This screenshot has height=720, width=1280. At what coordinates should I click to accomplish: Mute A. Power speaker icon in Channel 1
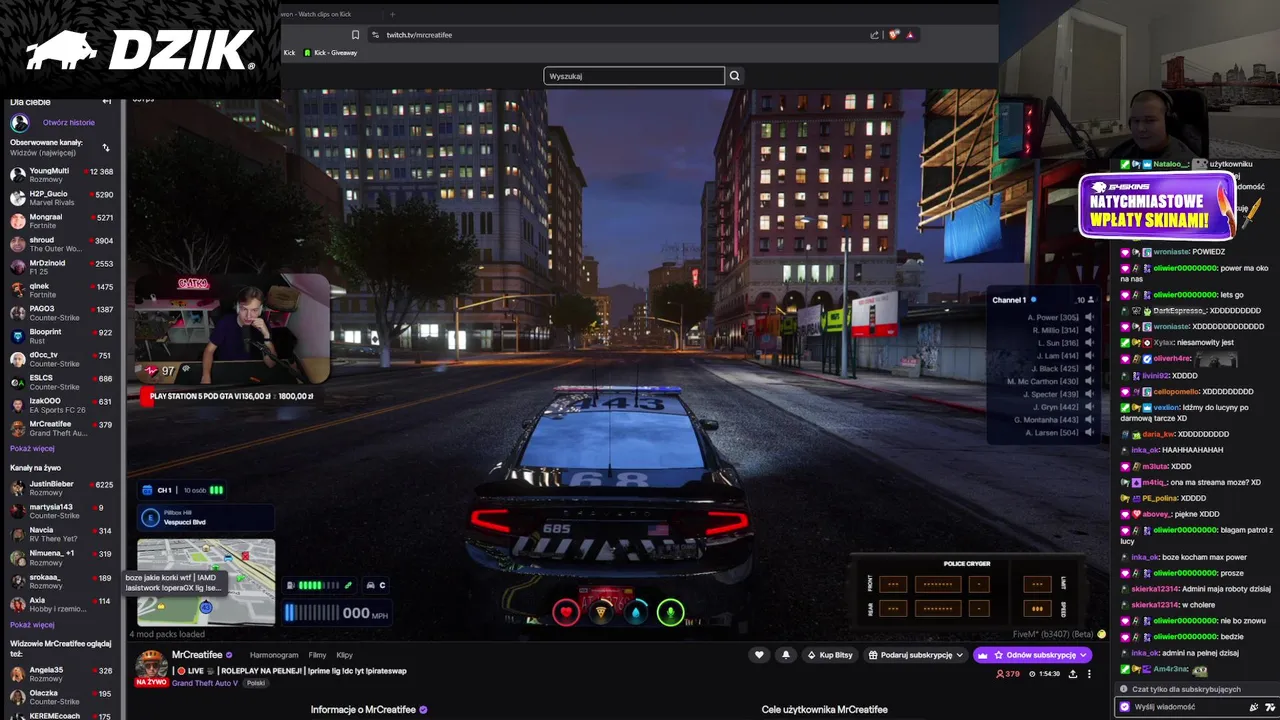[1089, 317]
